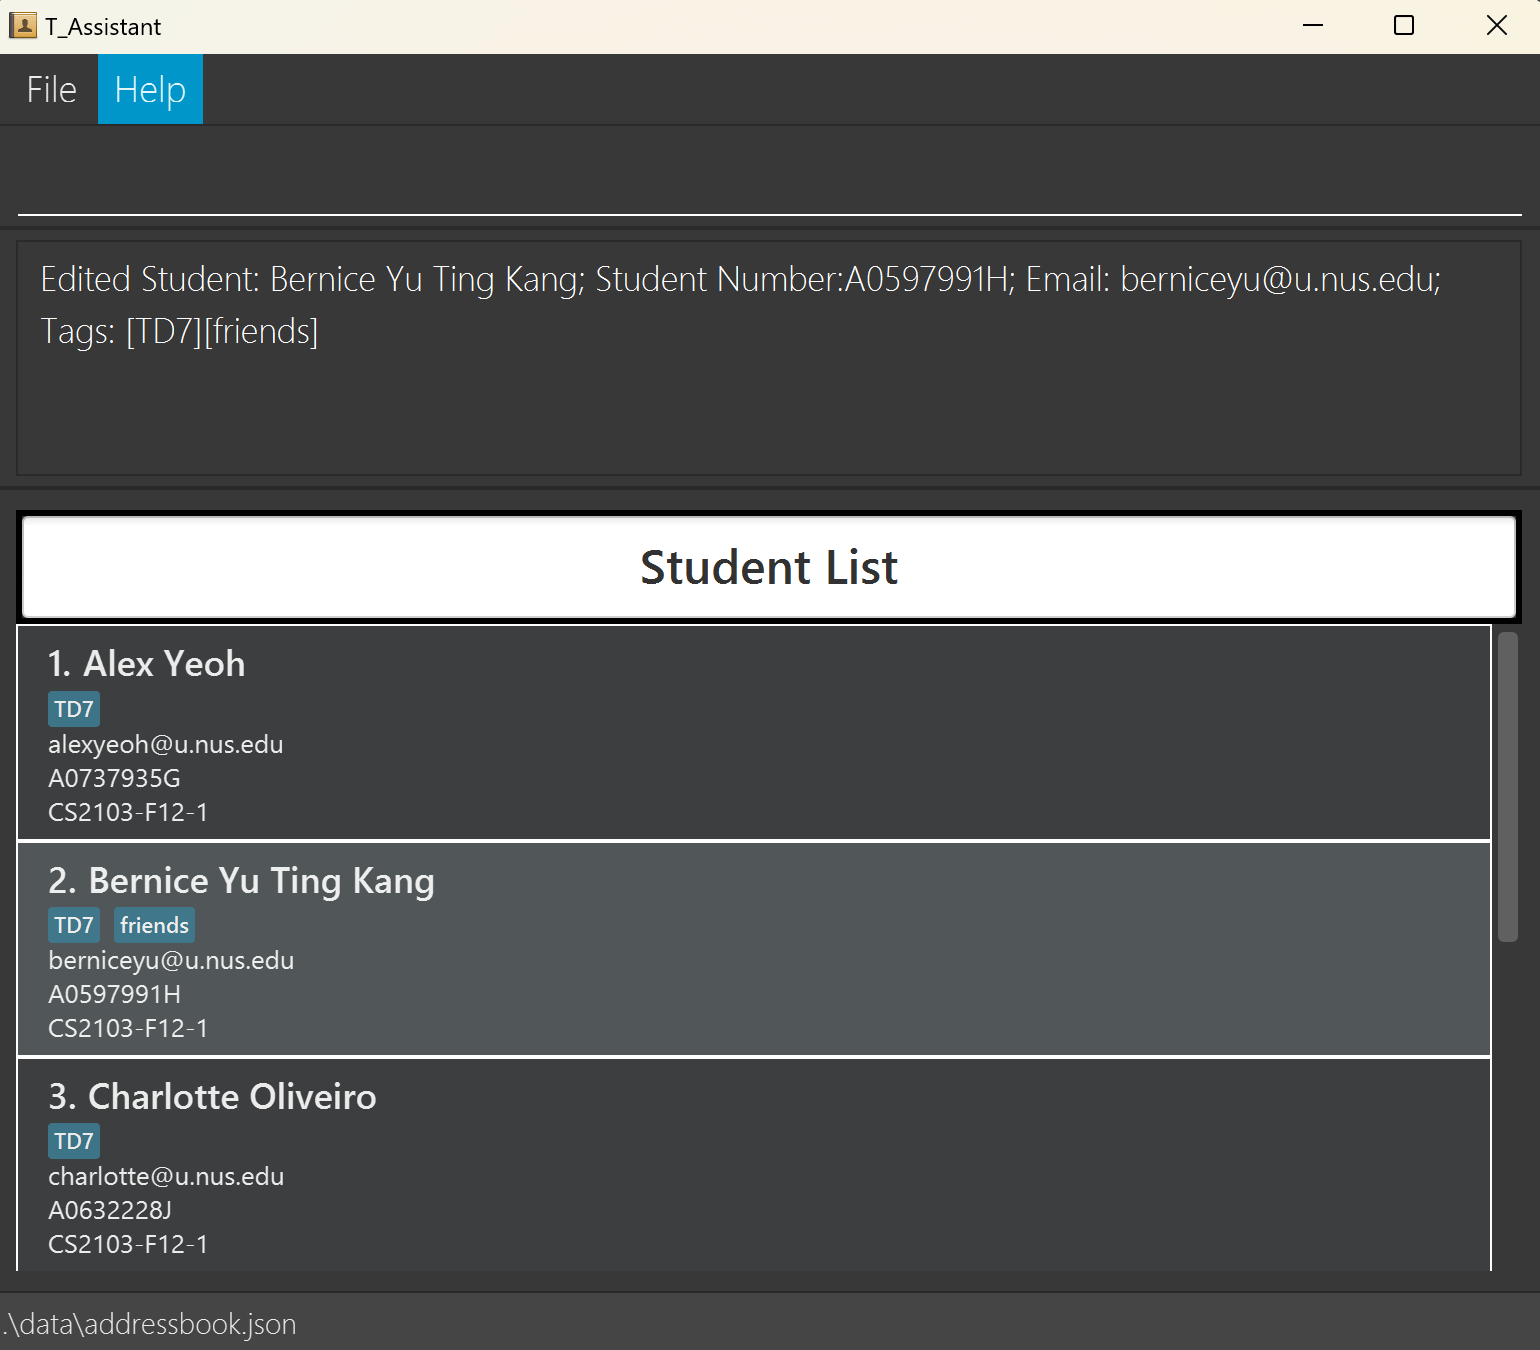Open the Help menu

(x=150, y=90)
